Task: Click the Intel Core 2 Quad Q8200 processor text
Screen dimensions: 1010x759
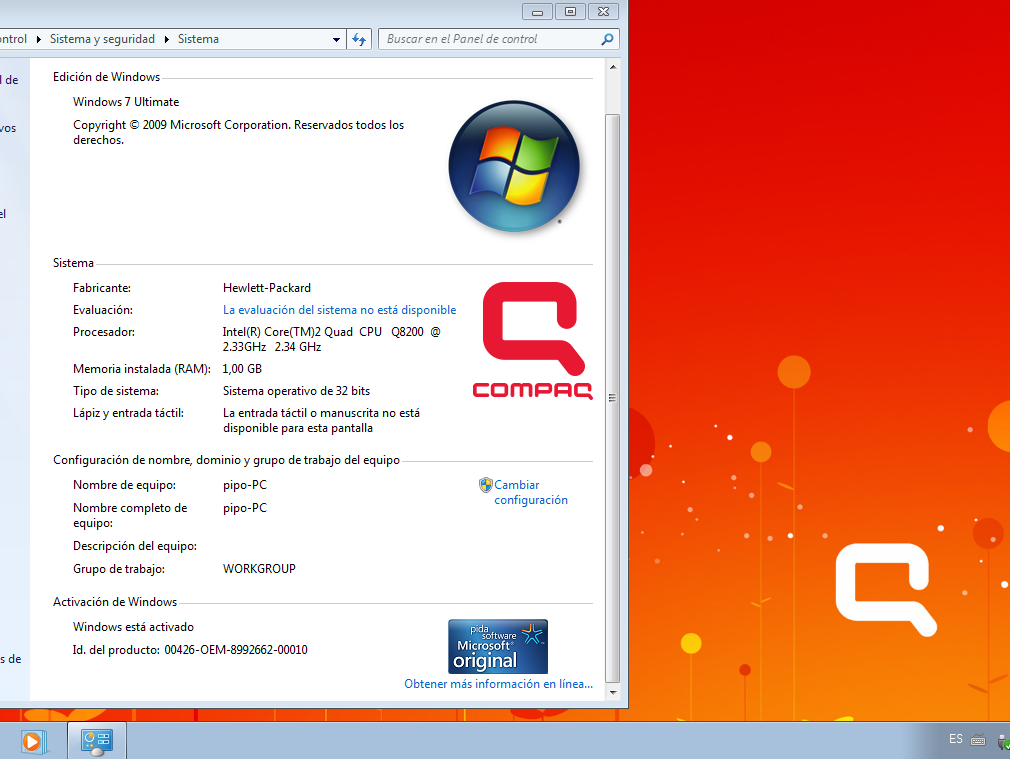Action: (332, 340)
